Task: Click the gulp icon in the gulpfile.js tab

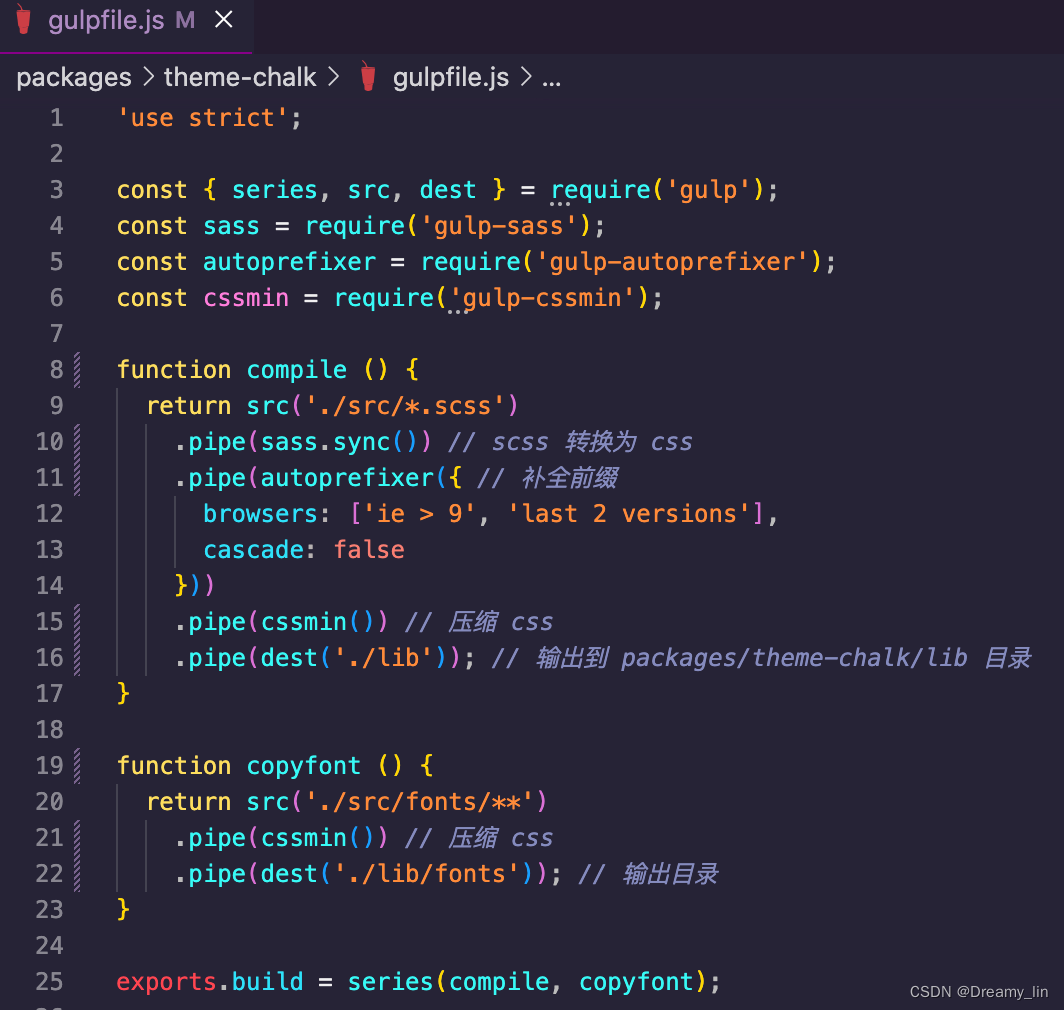Action: 24,21
